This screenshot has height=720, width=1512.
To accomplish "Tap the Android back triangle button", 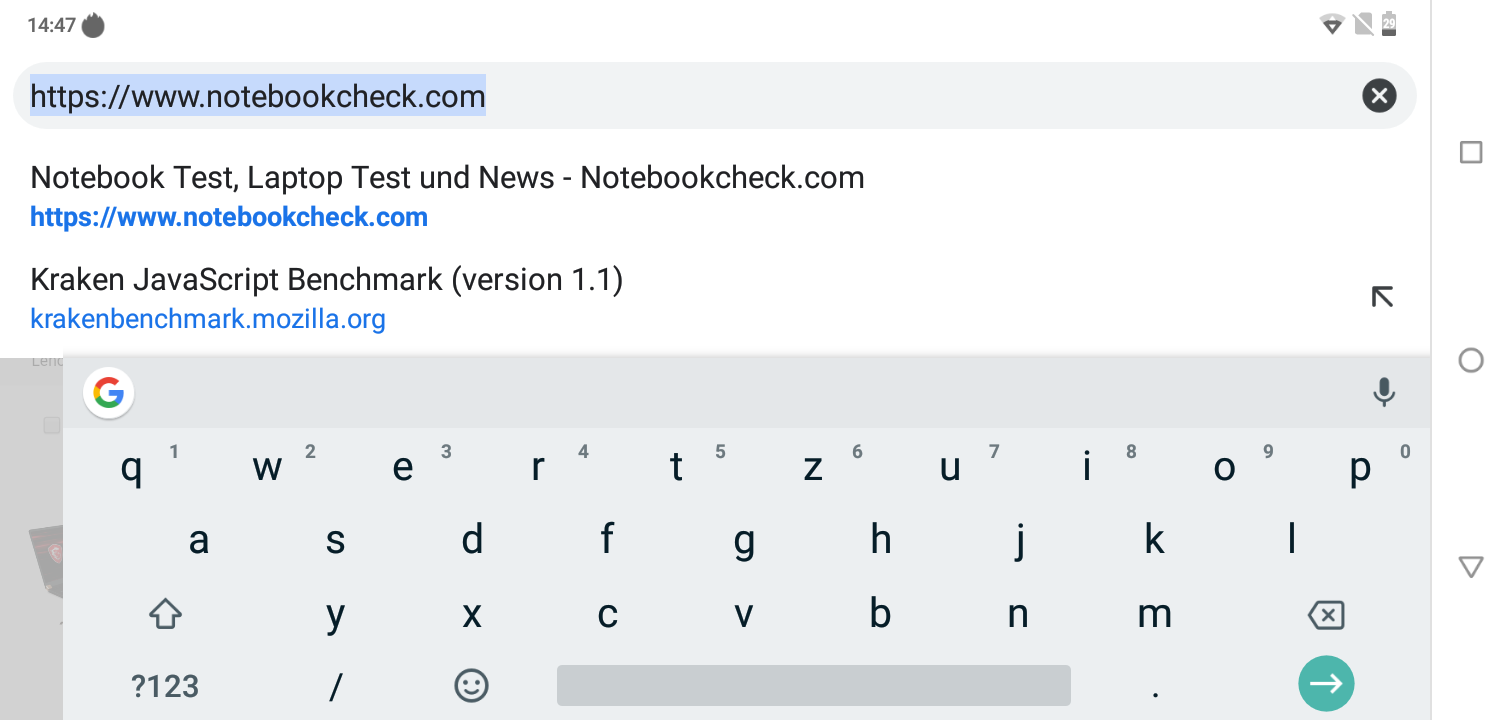I will (1471, 567).
